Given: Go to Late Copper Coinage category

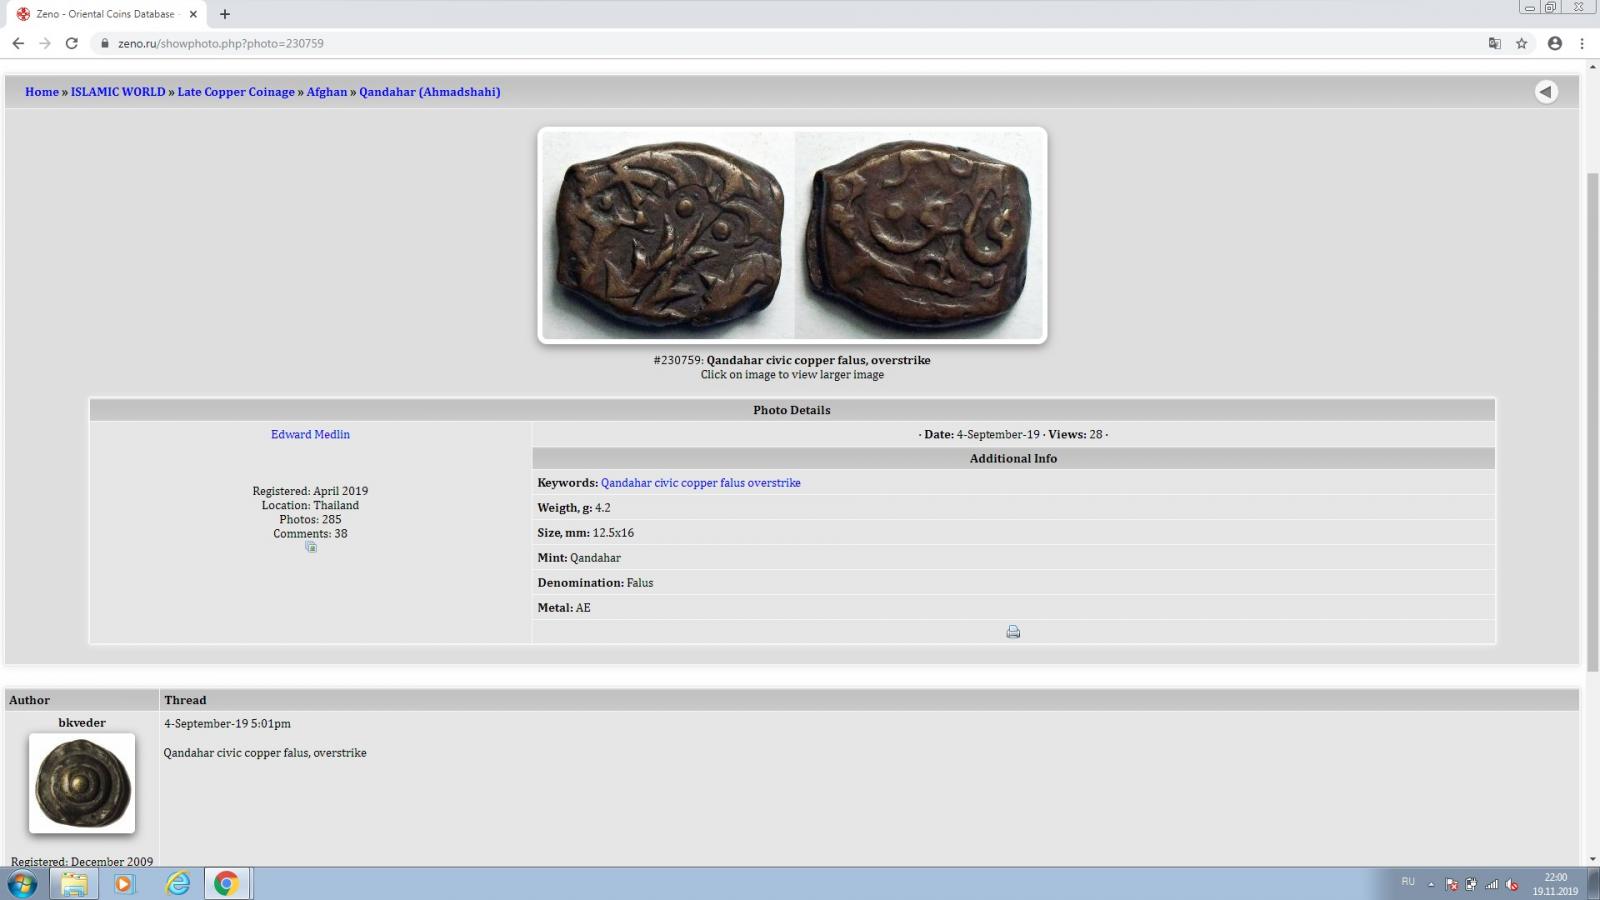Looking at the screenshot, I should pyautogui.click(x=236, y=92).
